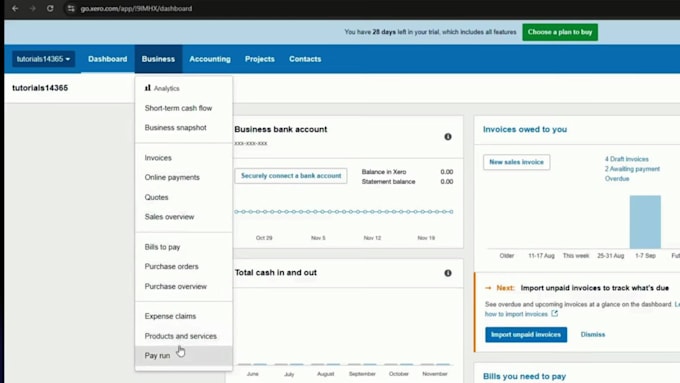Open Purchase overview

coord(183,286)
